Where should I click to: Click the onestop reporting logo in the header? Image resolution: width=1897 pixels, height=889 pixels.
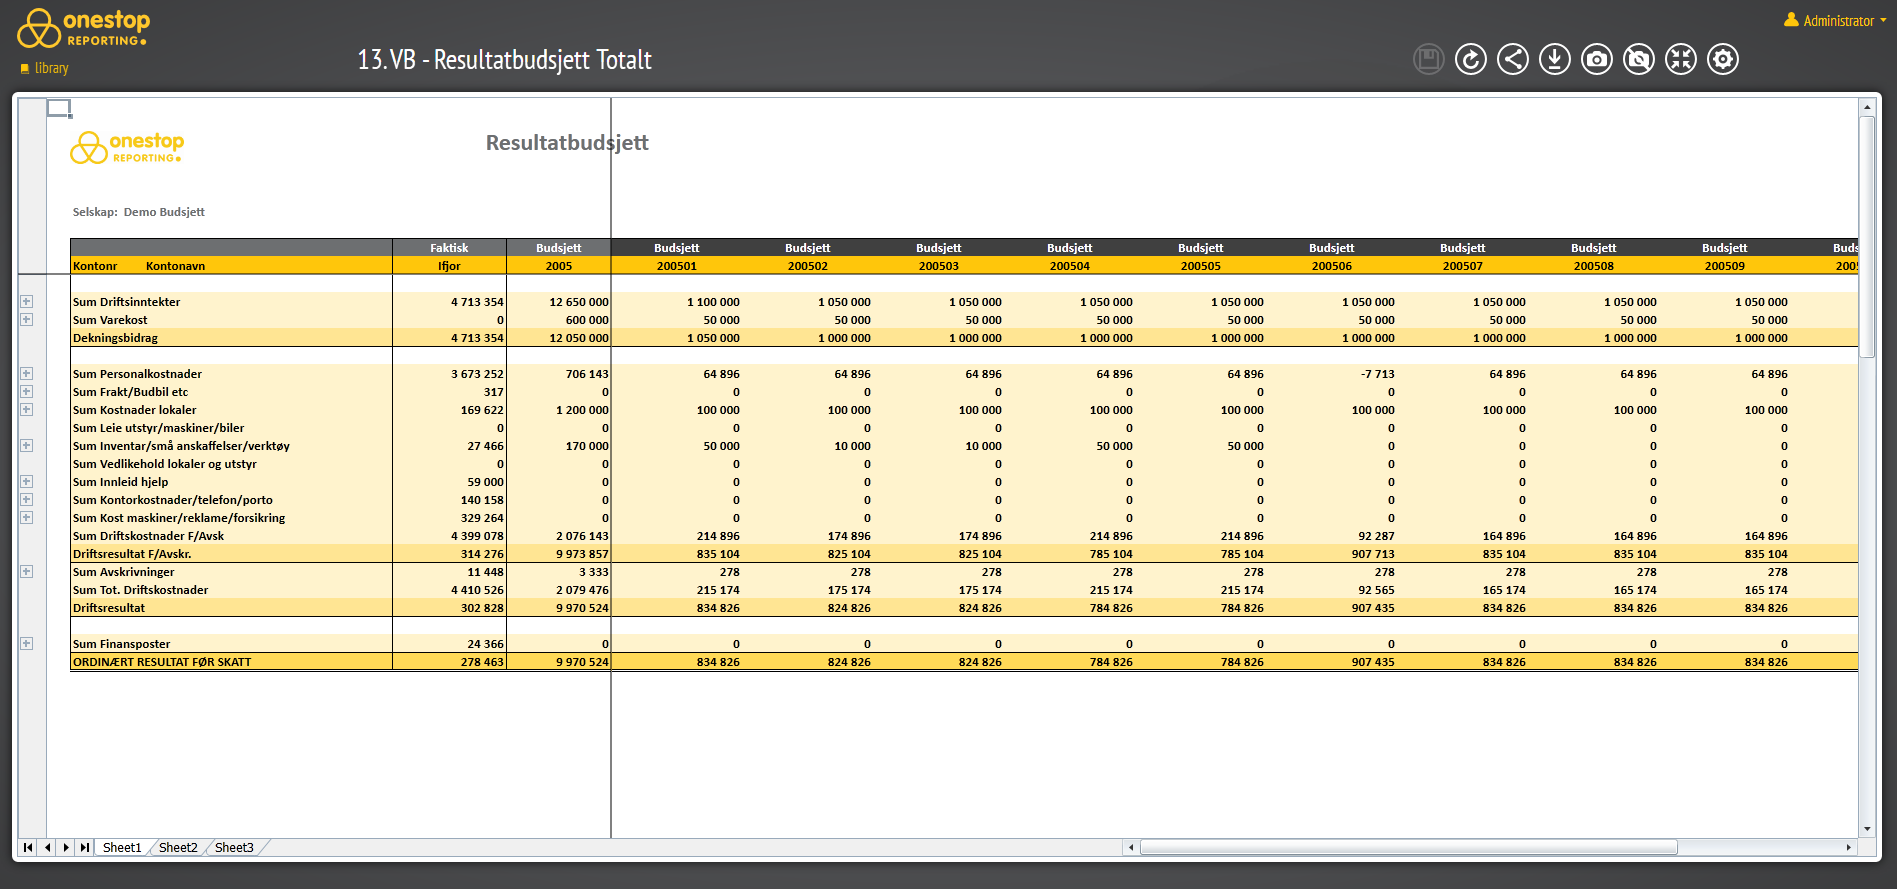point(84,28)
